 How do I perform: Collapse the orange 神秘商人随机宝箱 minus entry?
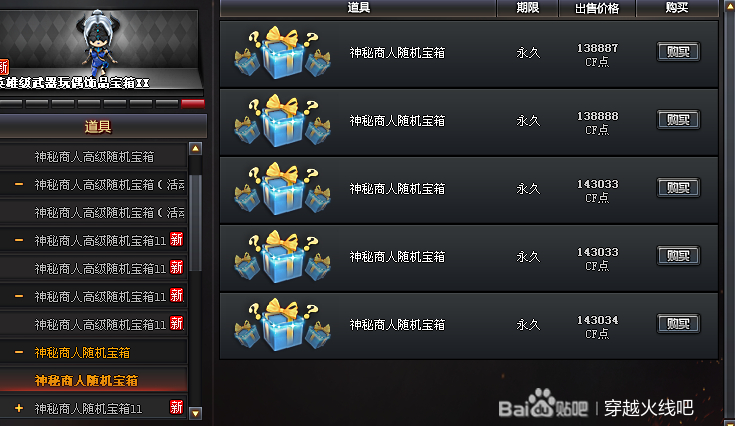(19, 352)
